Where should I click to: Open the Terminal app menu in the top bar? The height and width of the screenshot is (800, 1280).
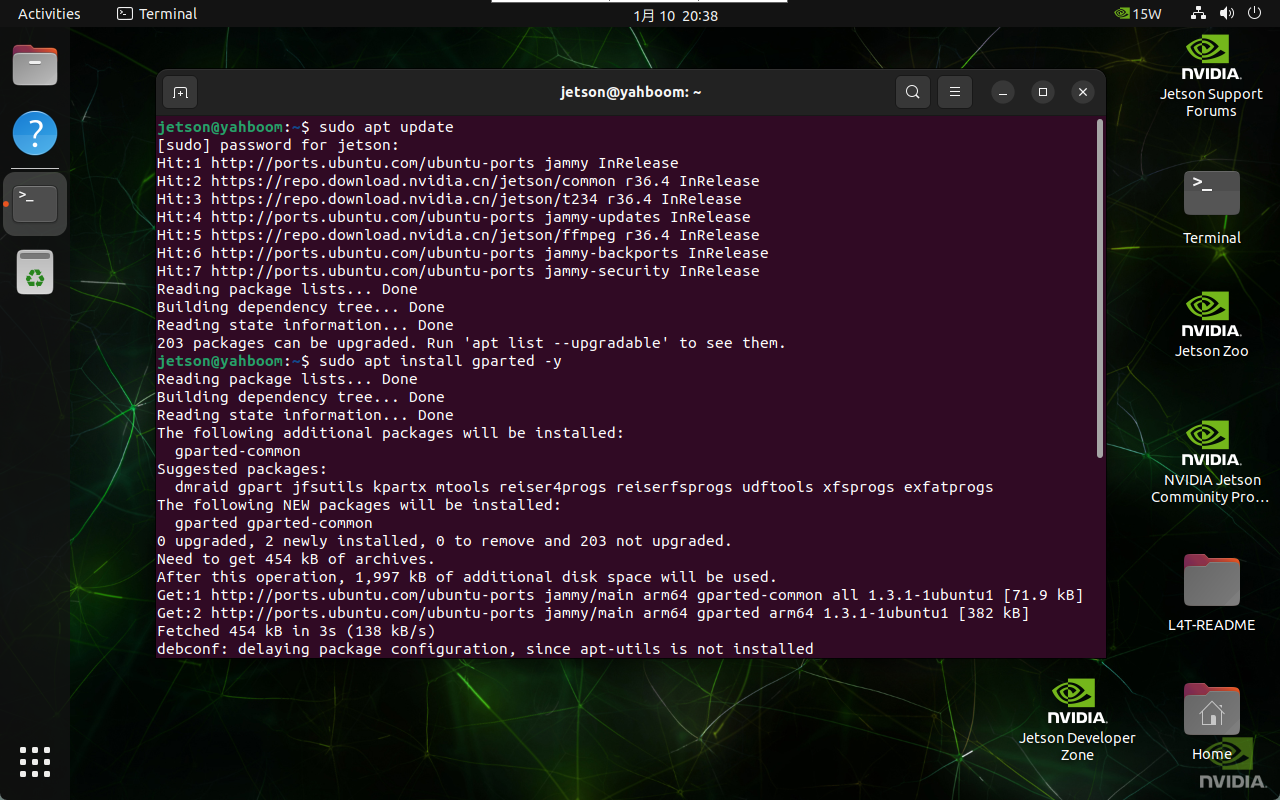tap(157, 14)
